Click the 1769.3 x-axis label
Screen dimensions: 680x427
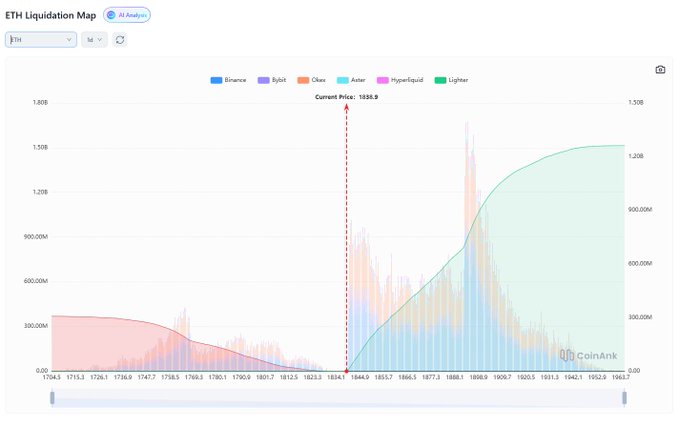pyautogui.click(x=194, y=378)
